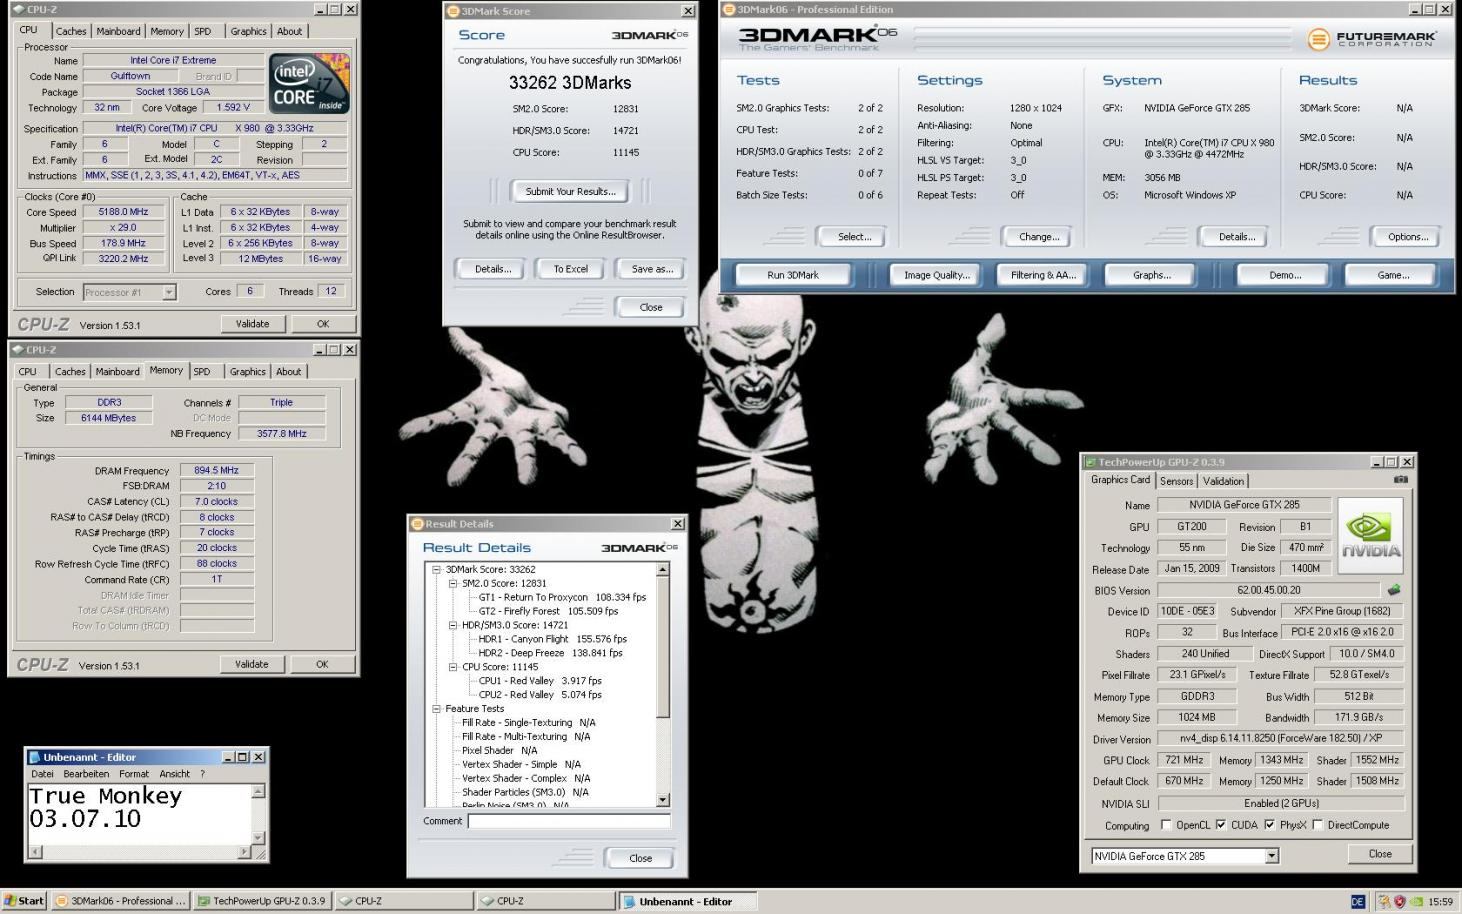Image resolution: width=1462 pixels, height=914 pixels.
Task: Open the Processor #1 selection dropdown
Action: (168, 292)
